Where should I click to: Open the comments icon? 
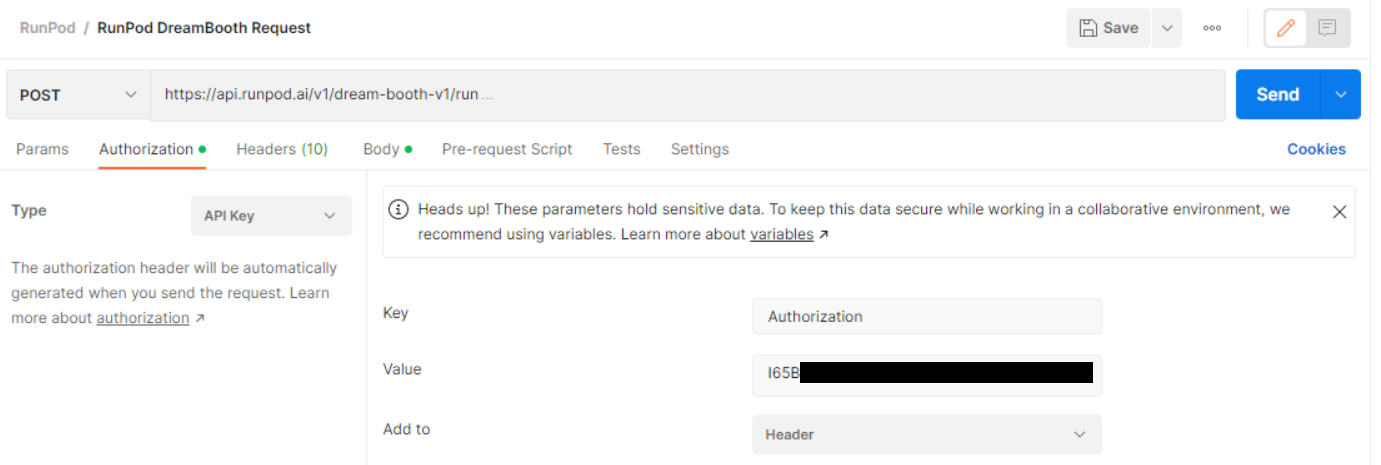click(x=1327, y=28)
